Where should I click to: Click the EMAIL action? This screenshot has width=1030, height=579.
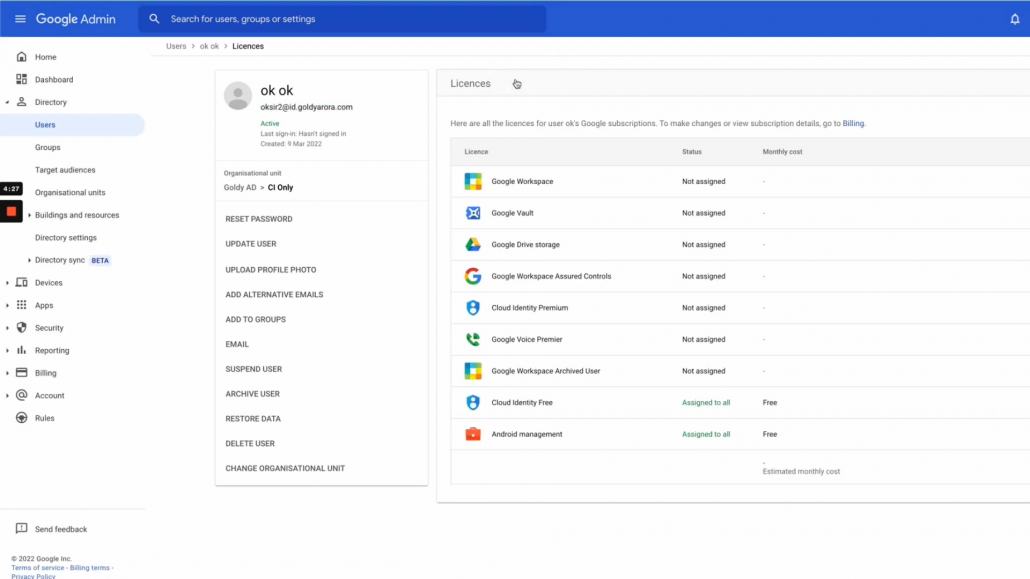click(x=237, y=344)
